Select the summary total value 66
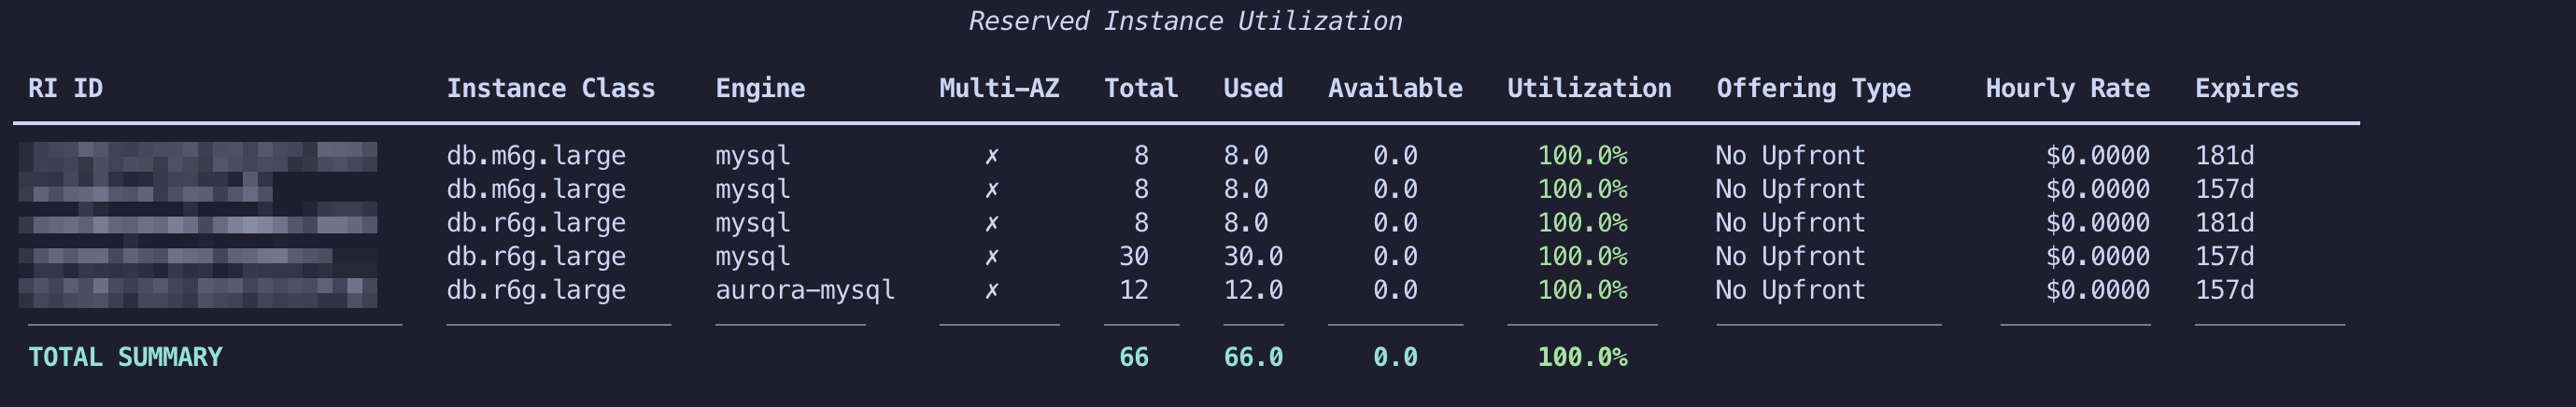Viewport: 2576px width, 407px height. tap(1134, 357)
